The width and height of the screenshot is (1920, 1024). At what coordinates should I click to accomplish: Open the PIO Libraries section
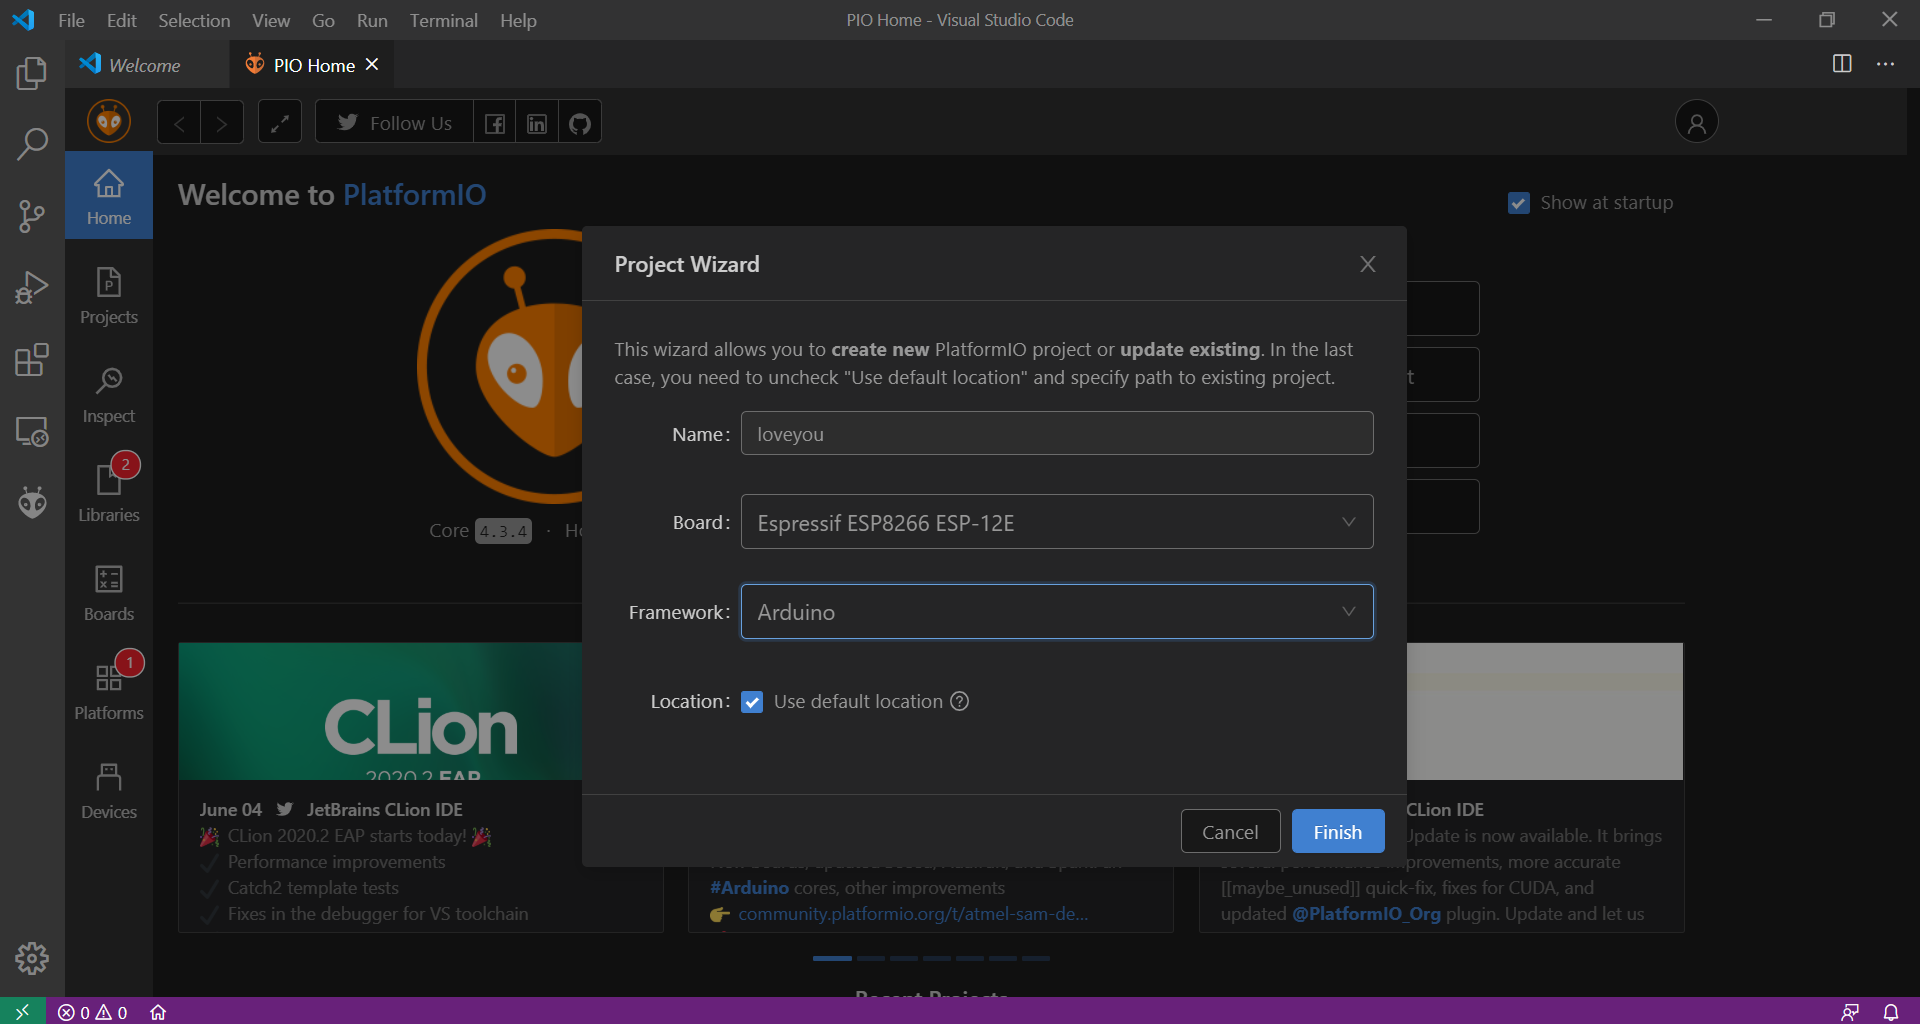[x=109, y=492]
